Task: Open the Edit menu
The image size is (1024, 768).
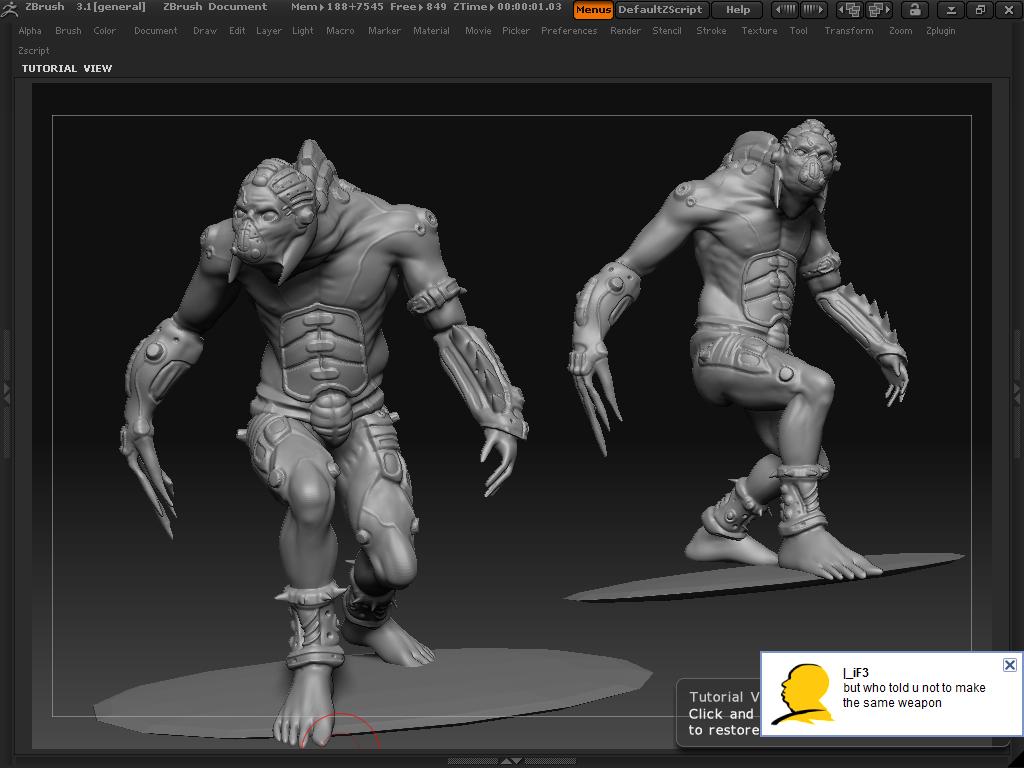Action: (x=237, y=31)
